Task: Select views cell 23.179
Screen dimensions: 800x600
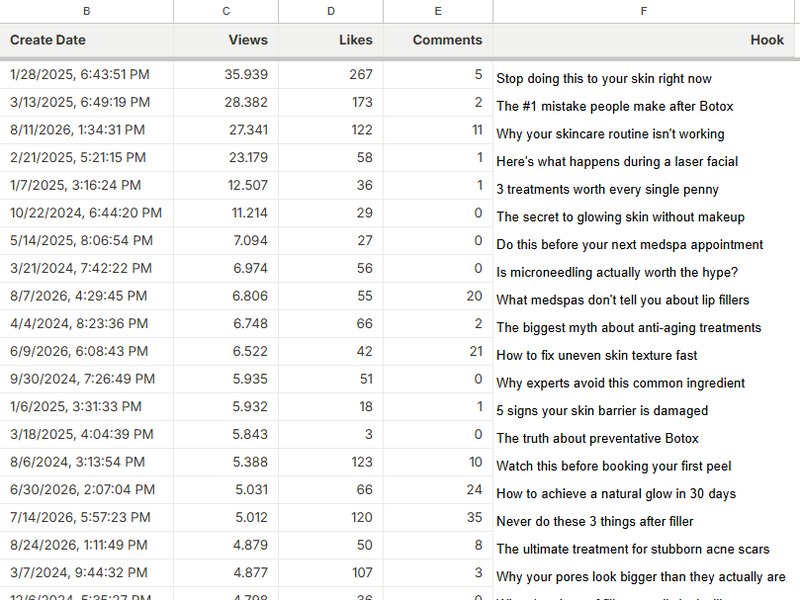Action: tap(226, 157)
